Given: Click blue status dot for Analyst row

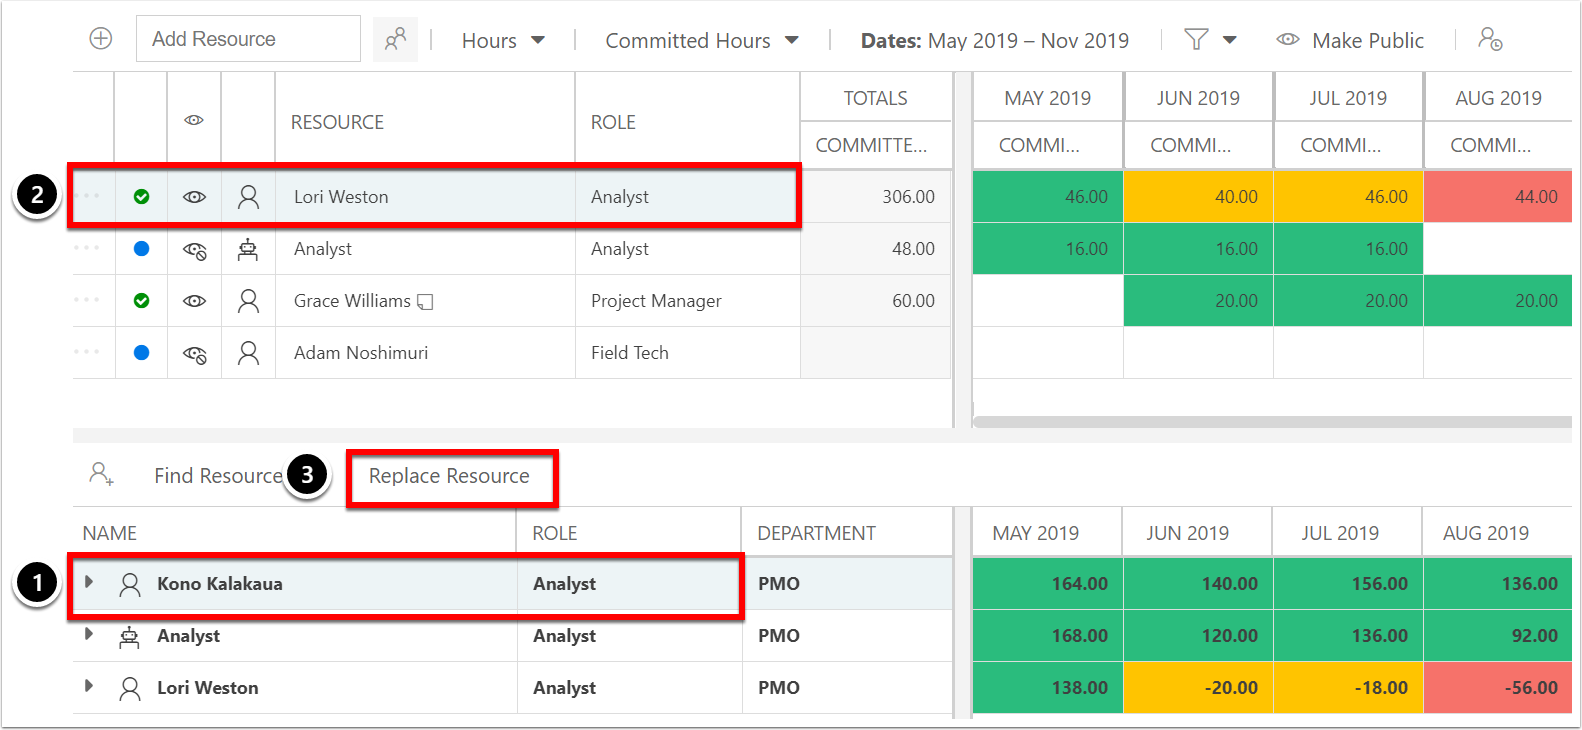Looking at the screenshot, I should (x=141, y=249).
